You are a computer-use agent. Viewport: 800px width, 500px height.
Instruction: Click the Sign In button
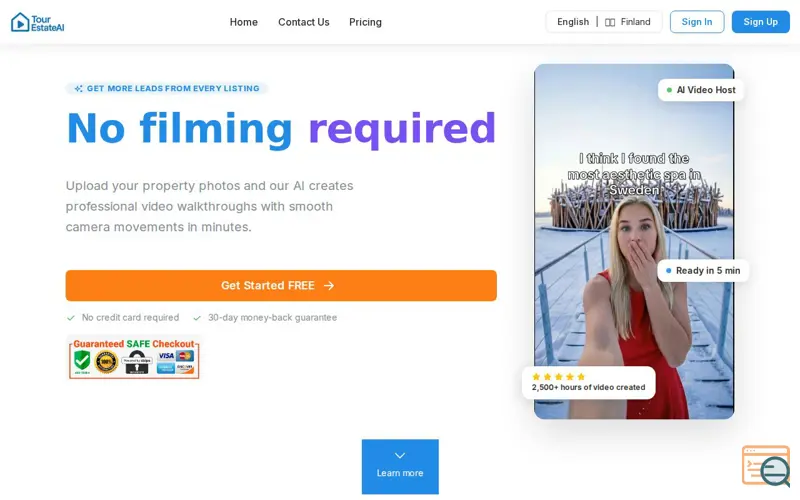tap(697, 22)
